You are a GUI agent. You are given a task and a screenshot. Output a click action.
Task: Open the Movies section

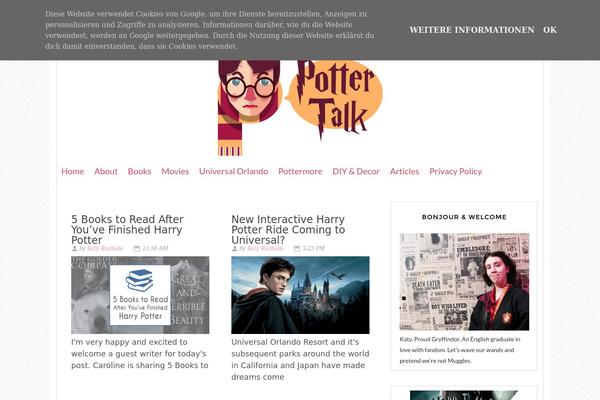click(x=175, y=171)
